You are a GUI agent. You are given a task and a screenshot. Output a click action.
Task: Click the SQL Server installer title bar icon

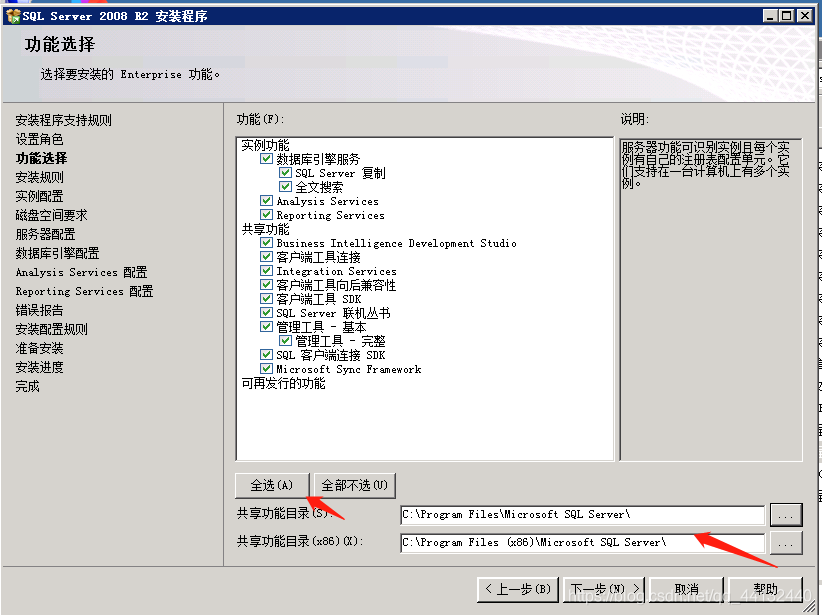click(x=13, y=16)
